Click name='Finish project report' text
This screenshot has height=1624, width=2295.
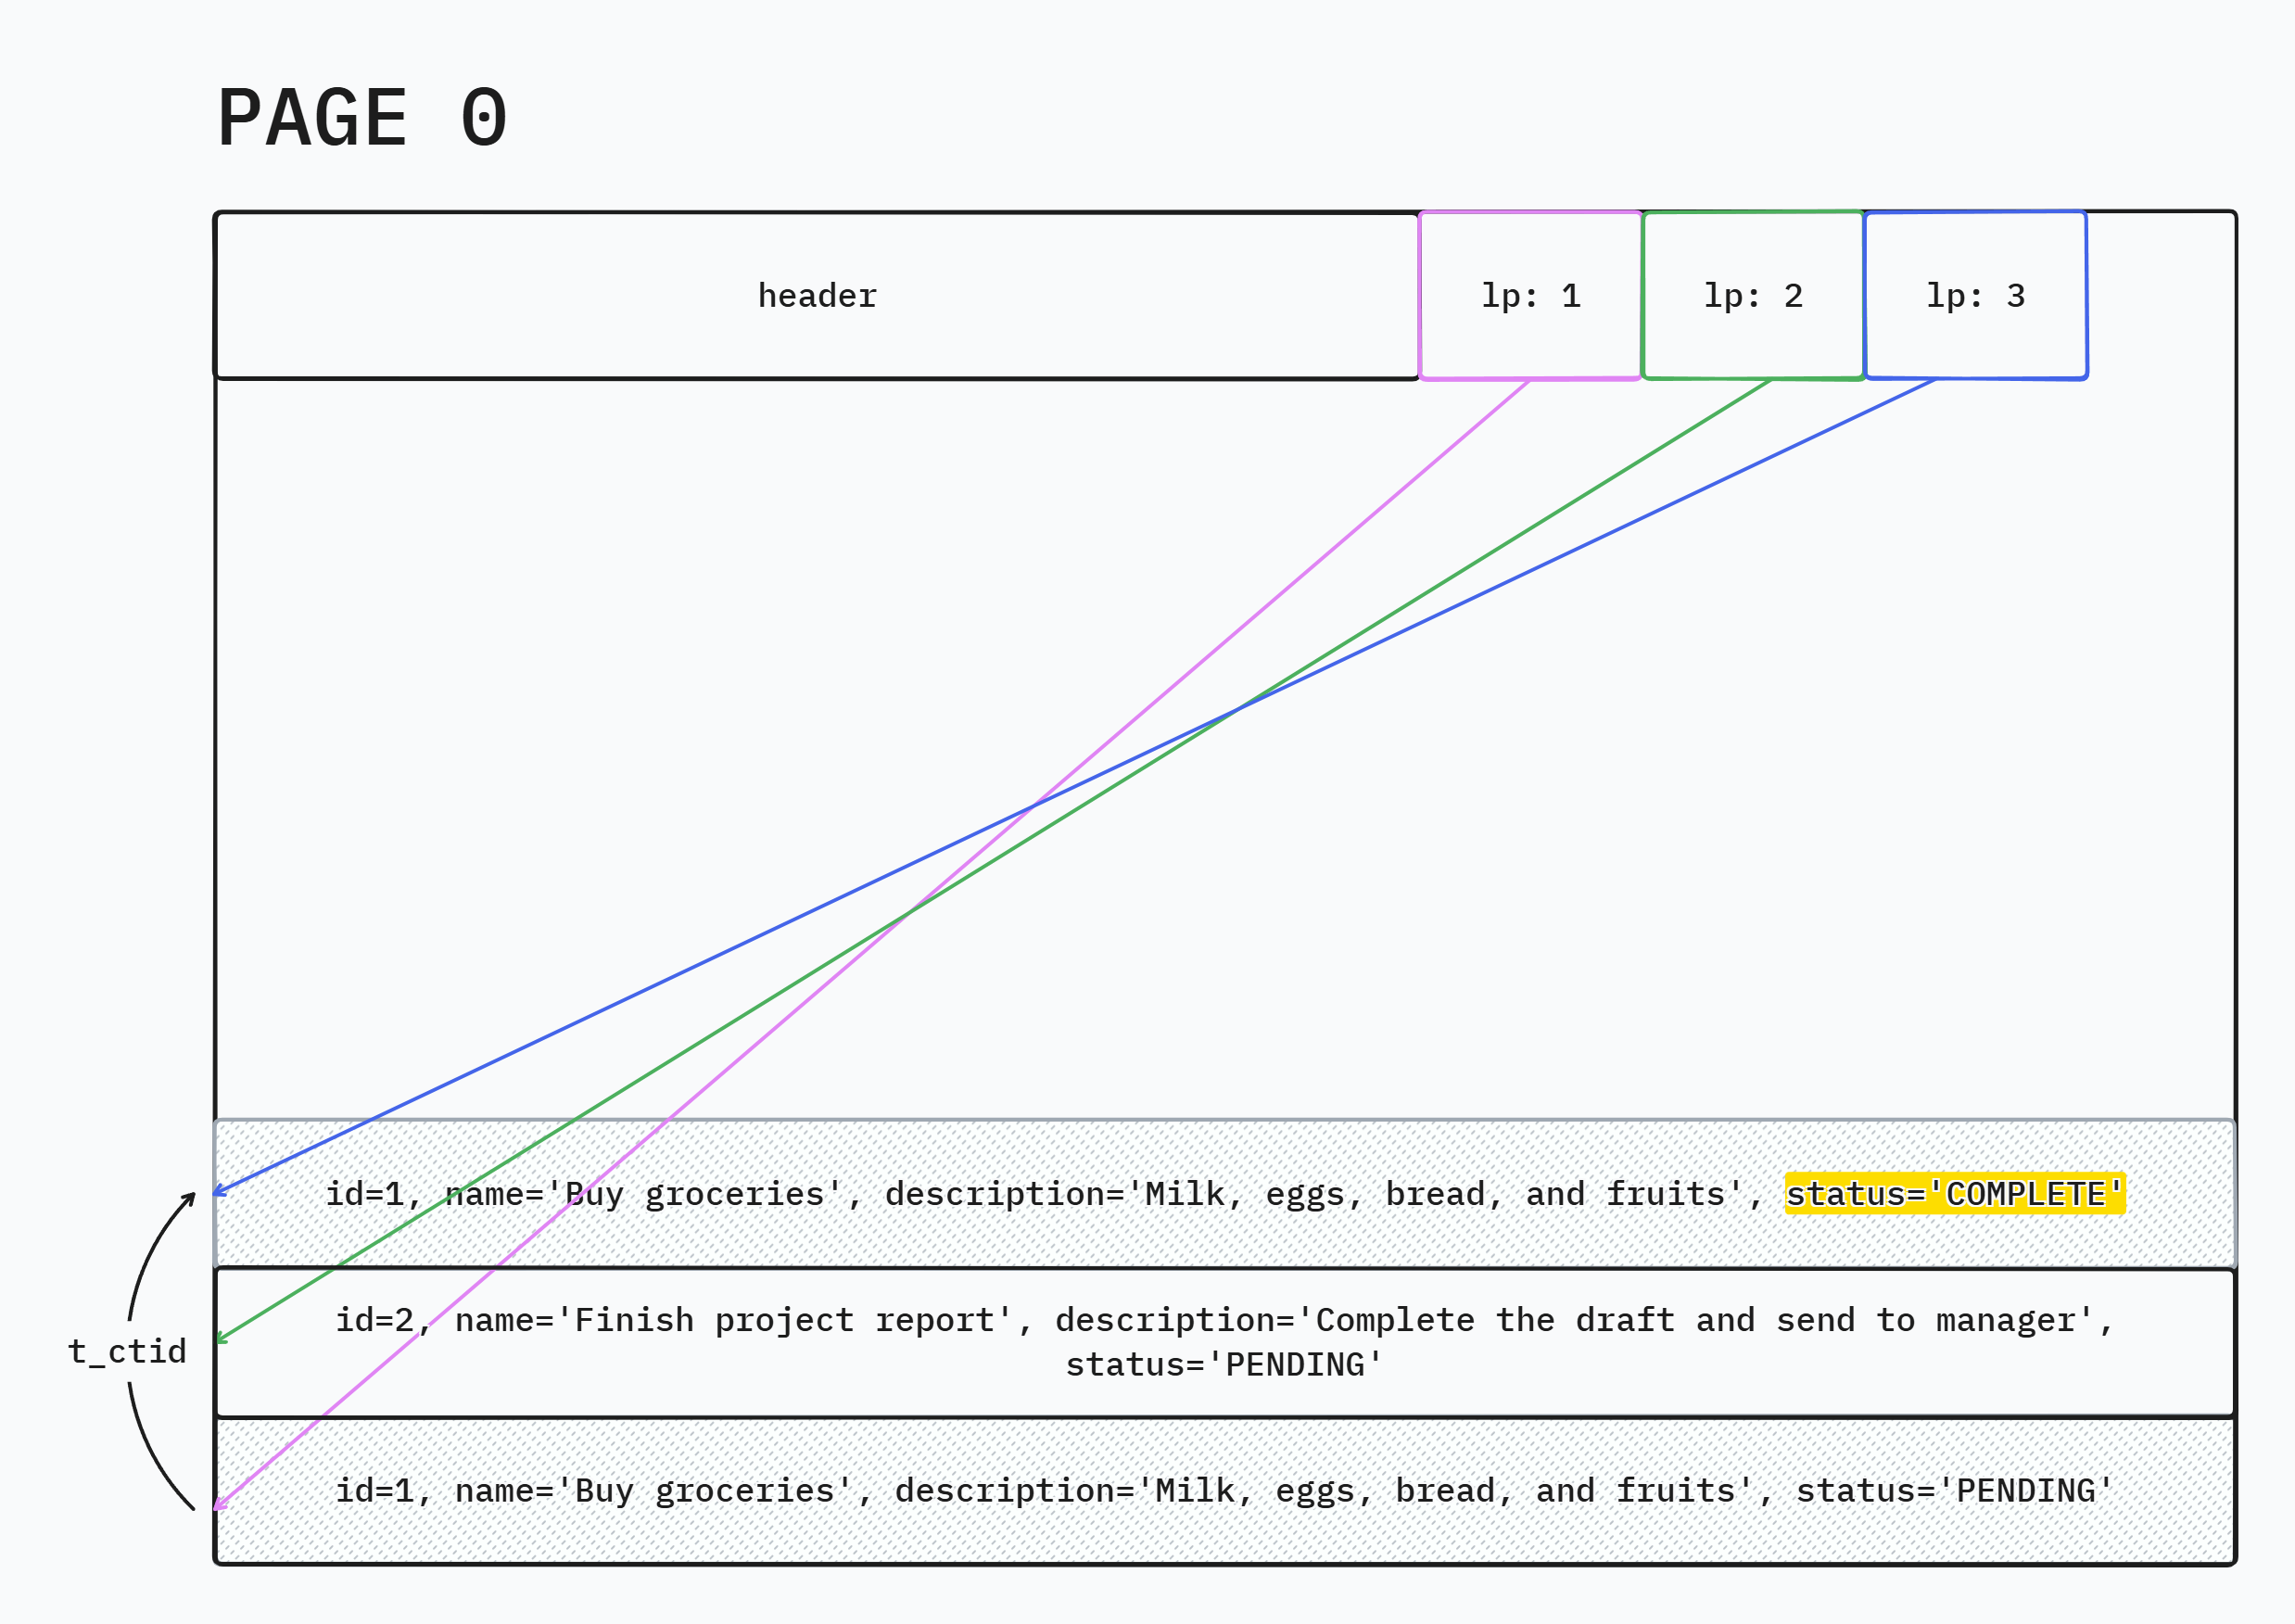(735, 1320)
